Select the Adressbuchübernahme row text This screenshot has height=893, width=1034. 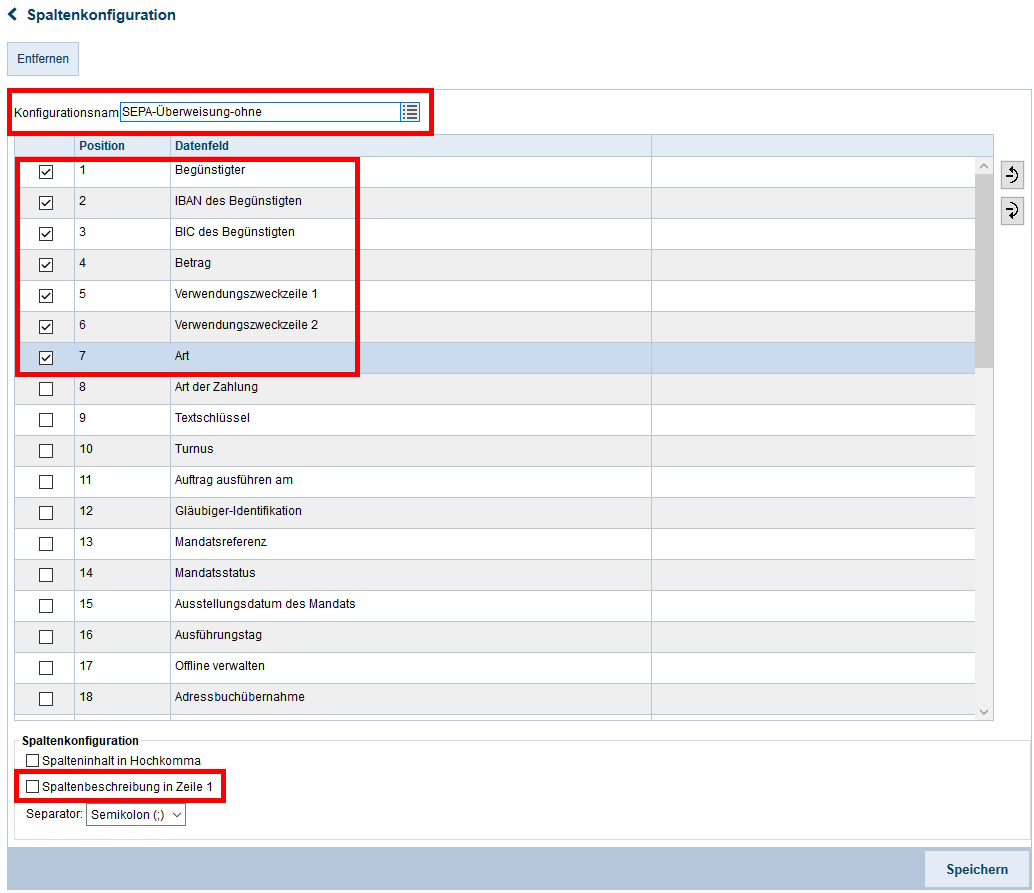point(239,696)
